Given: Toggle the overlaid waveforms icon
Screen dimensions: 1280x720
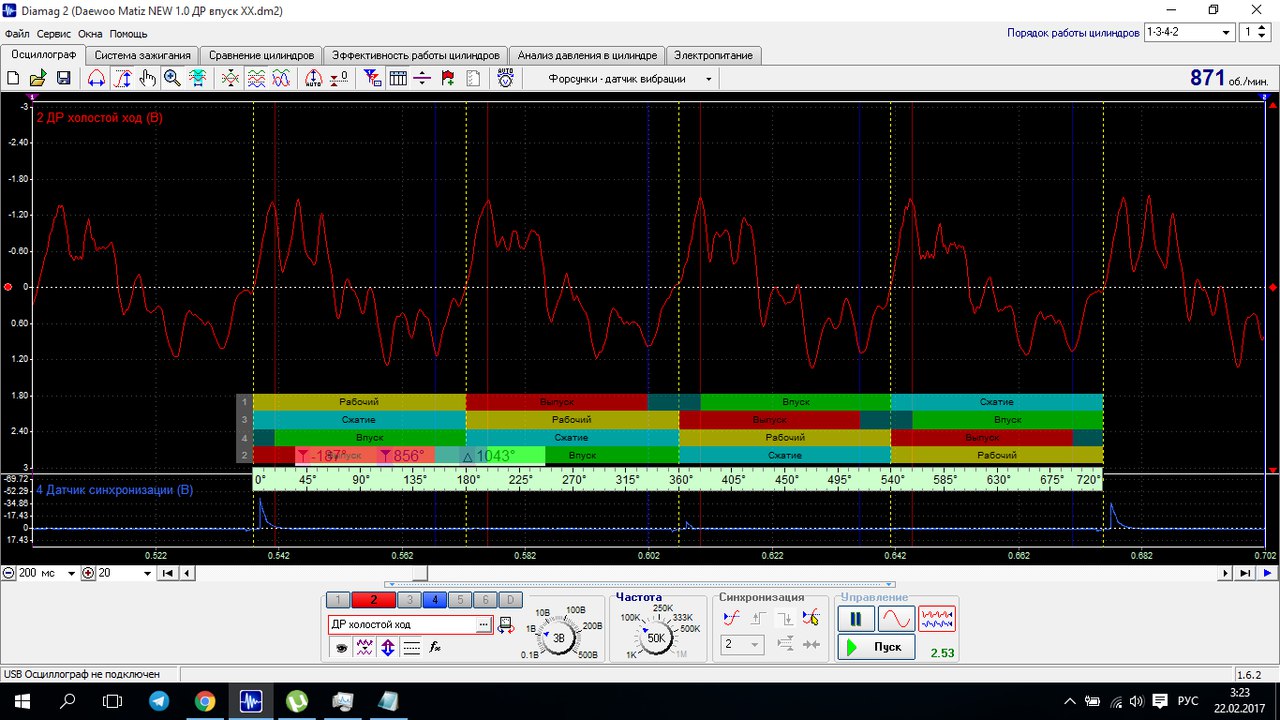Looking at the screenshot, I should [x=281, y=78].
